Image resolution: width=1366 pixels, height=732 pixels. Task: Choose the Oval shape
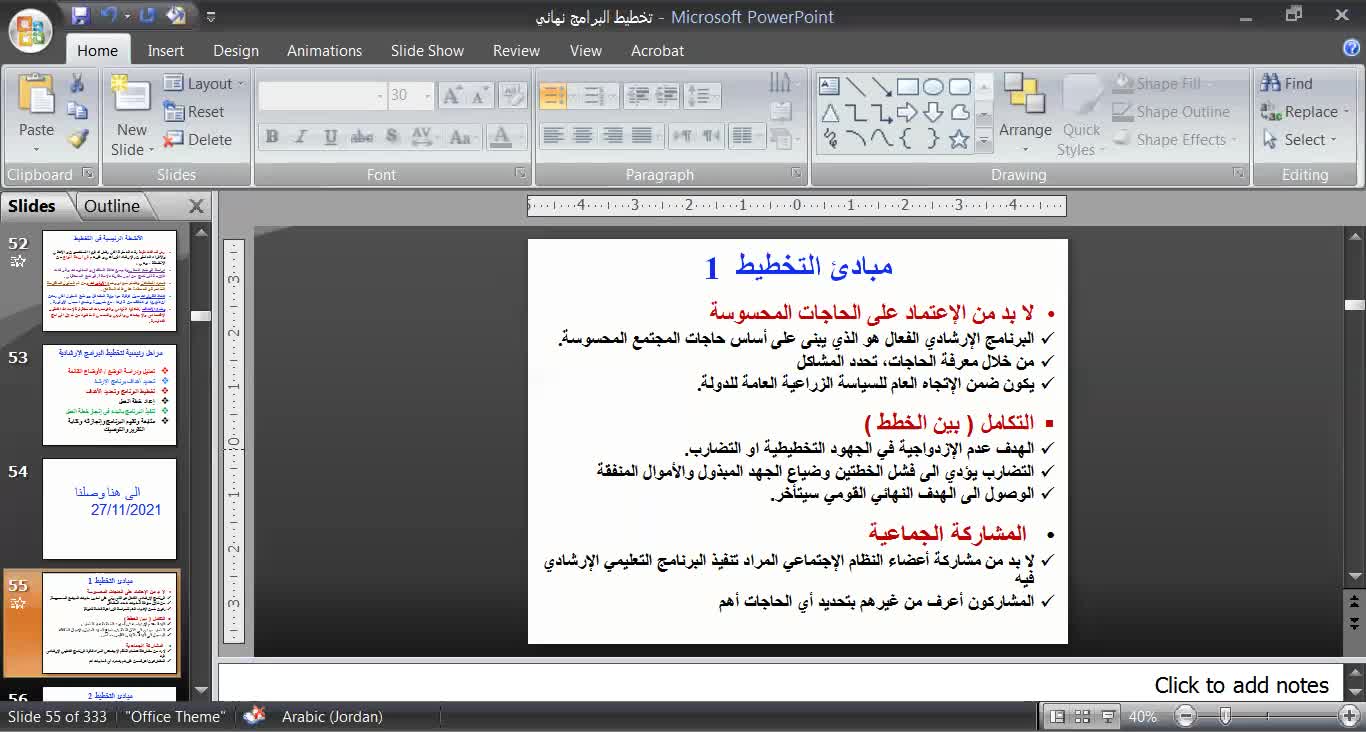[933, 86]
